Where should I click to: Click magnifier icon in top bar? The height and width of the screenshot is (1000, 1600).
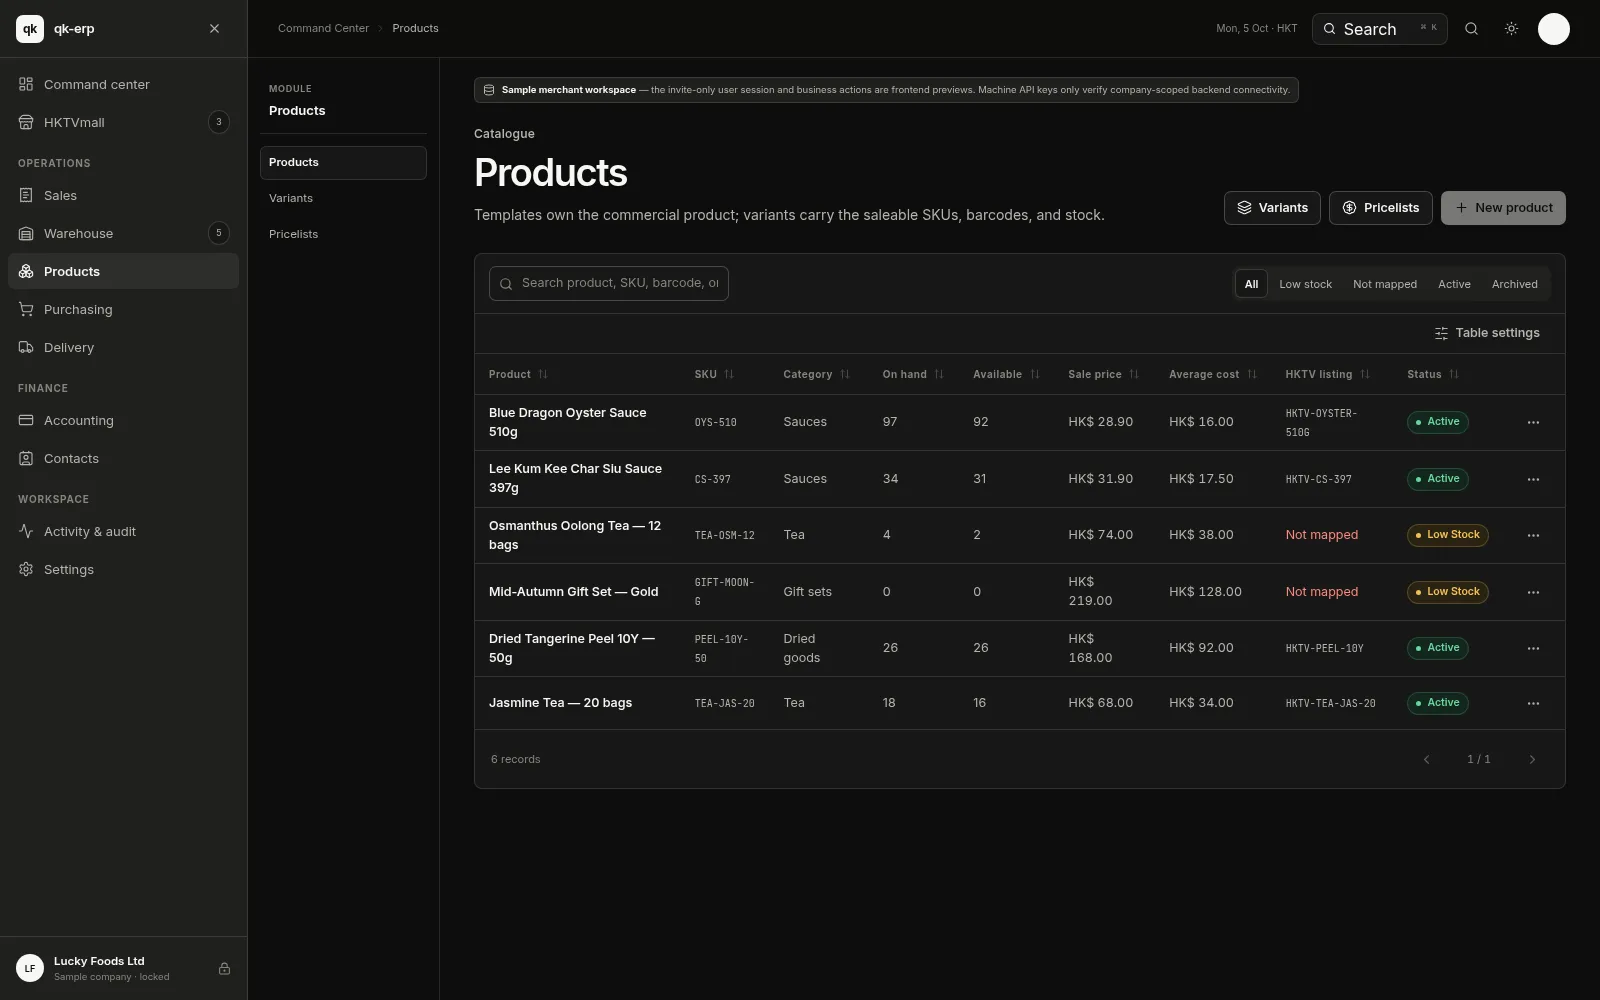click(1471, 29)
